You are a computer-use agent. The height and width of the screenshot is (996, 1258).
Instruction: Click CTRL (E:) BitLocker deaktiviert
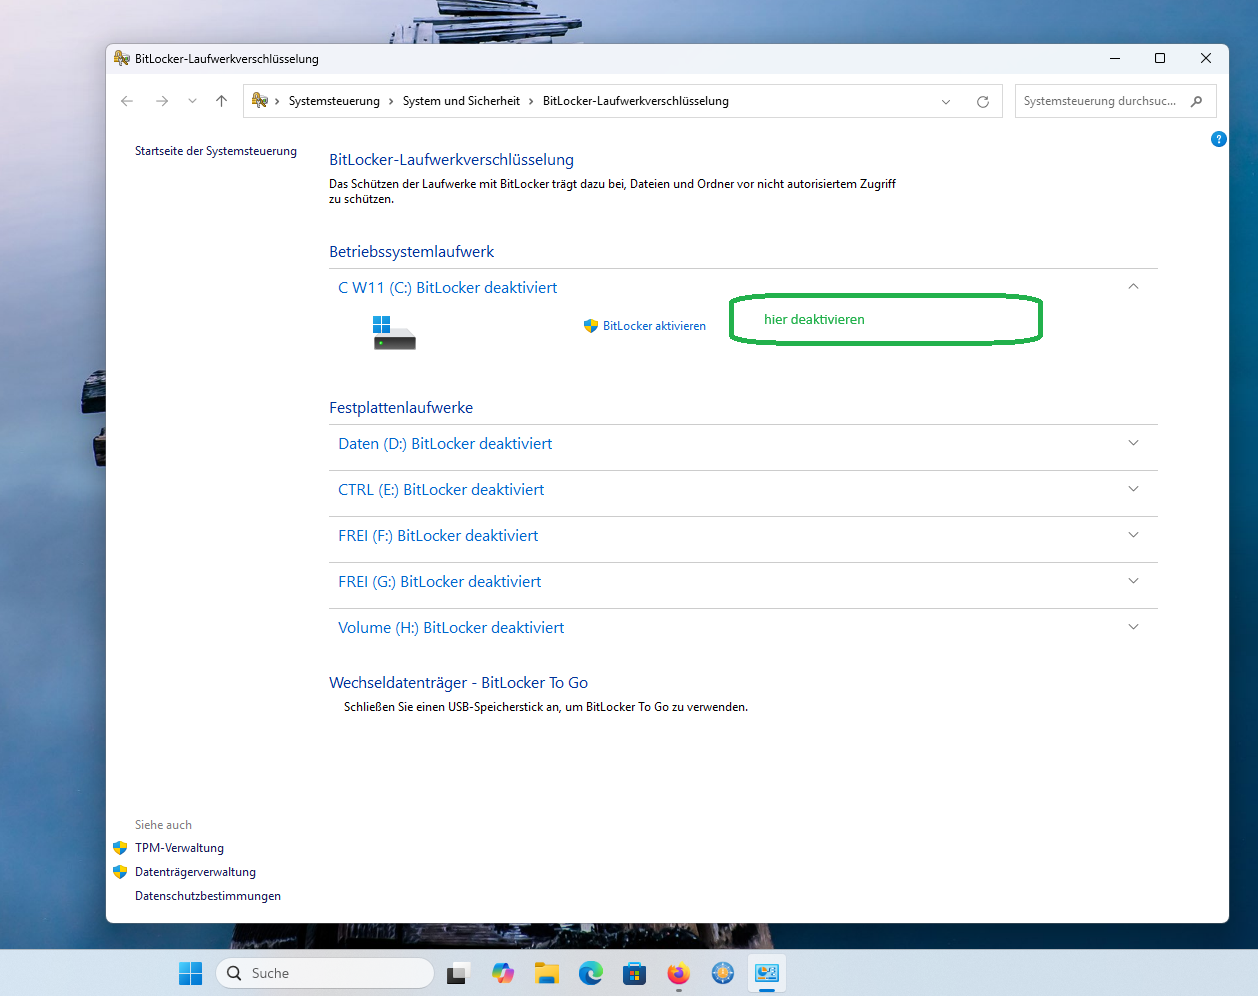pyautogui.click(x=441, y=490)
